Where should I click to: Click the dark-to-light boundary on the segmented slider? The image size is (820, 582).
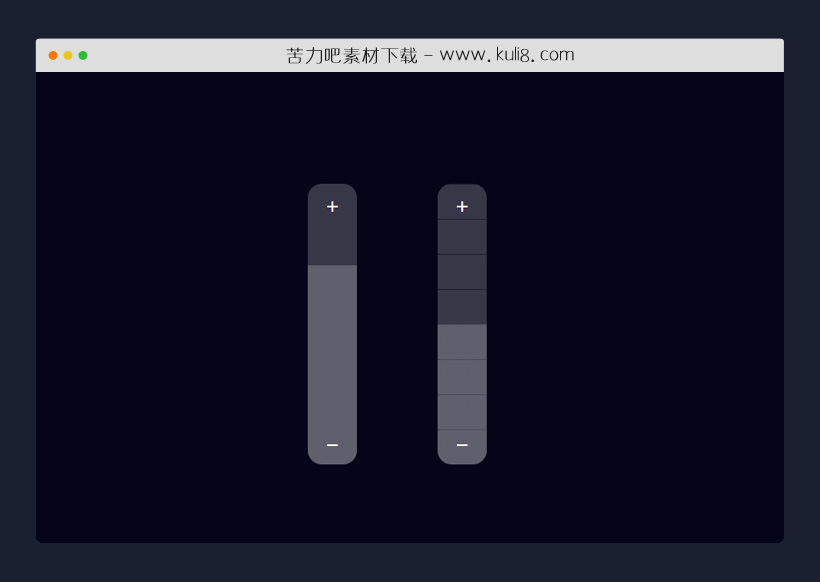pos(462,325)
